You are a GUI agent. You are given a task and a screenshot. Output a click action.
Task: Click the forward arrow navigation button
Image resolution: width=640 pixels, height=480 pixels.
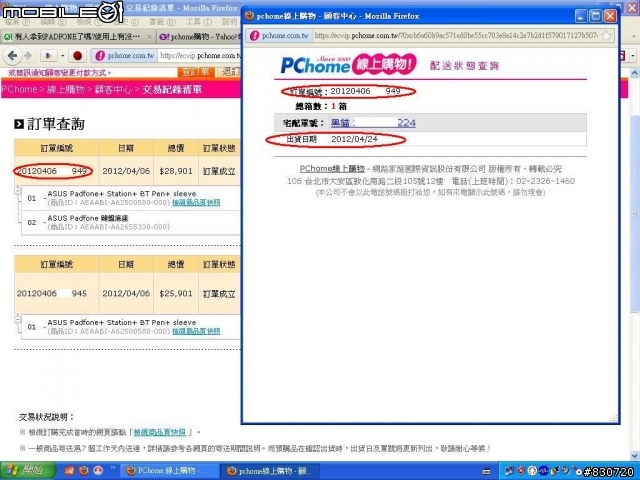coord(28,56)
